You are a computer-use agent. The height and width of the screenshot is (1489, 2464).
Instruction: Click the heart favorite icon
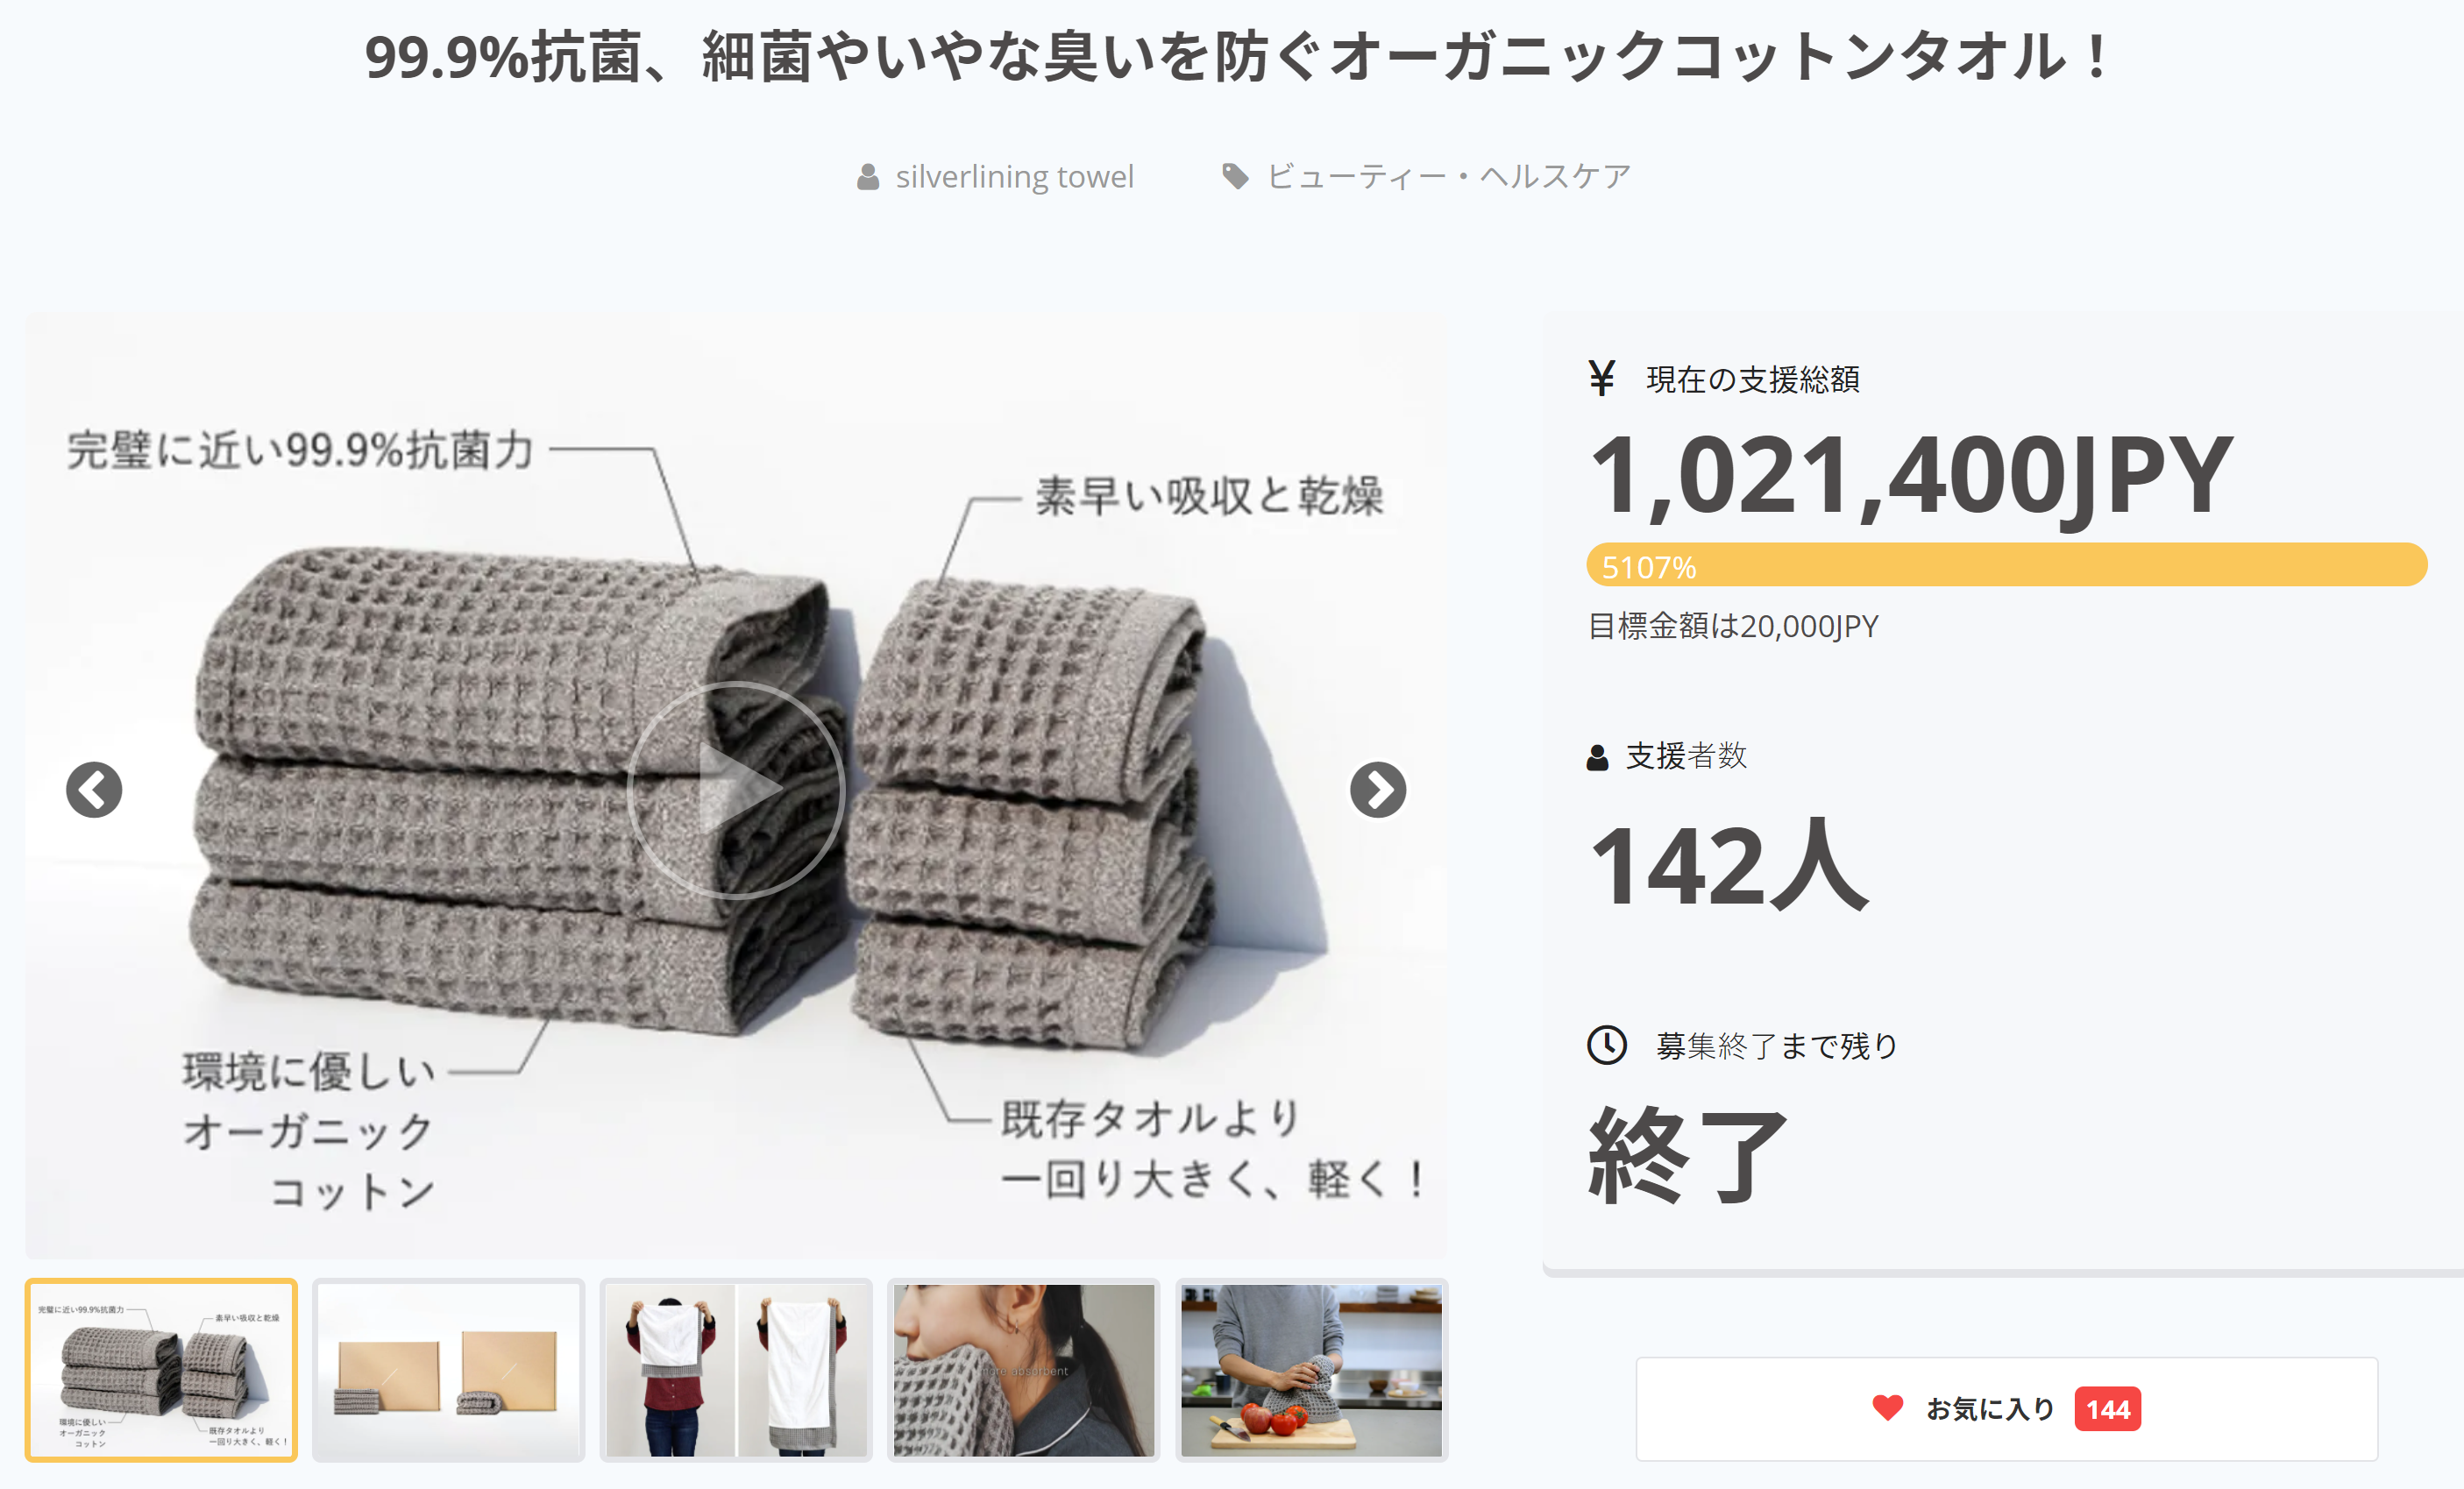1887,1408
